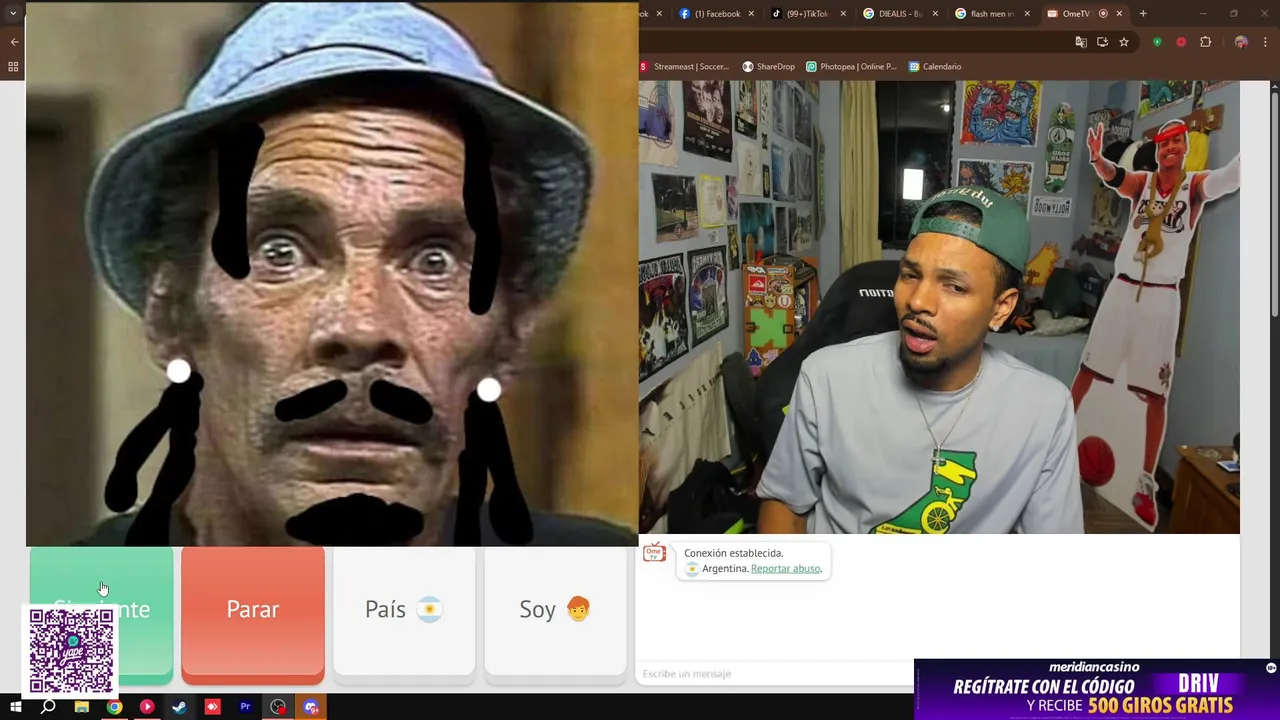
Task: Click the stranger's video feed
Action: coord(332,273)
